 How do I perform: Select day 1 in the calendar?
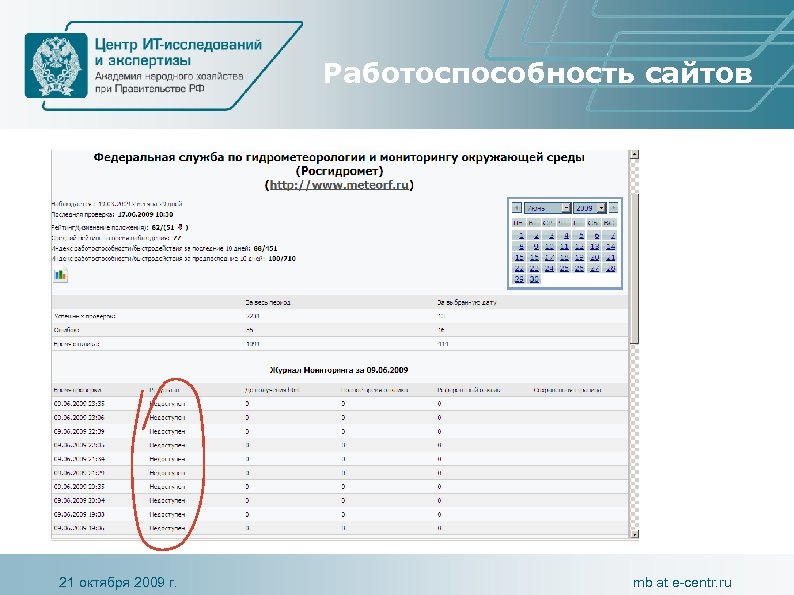coord(521,235)
